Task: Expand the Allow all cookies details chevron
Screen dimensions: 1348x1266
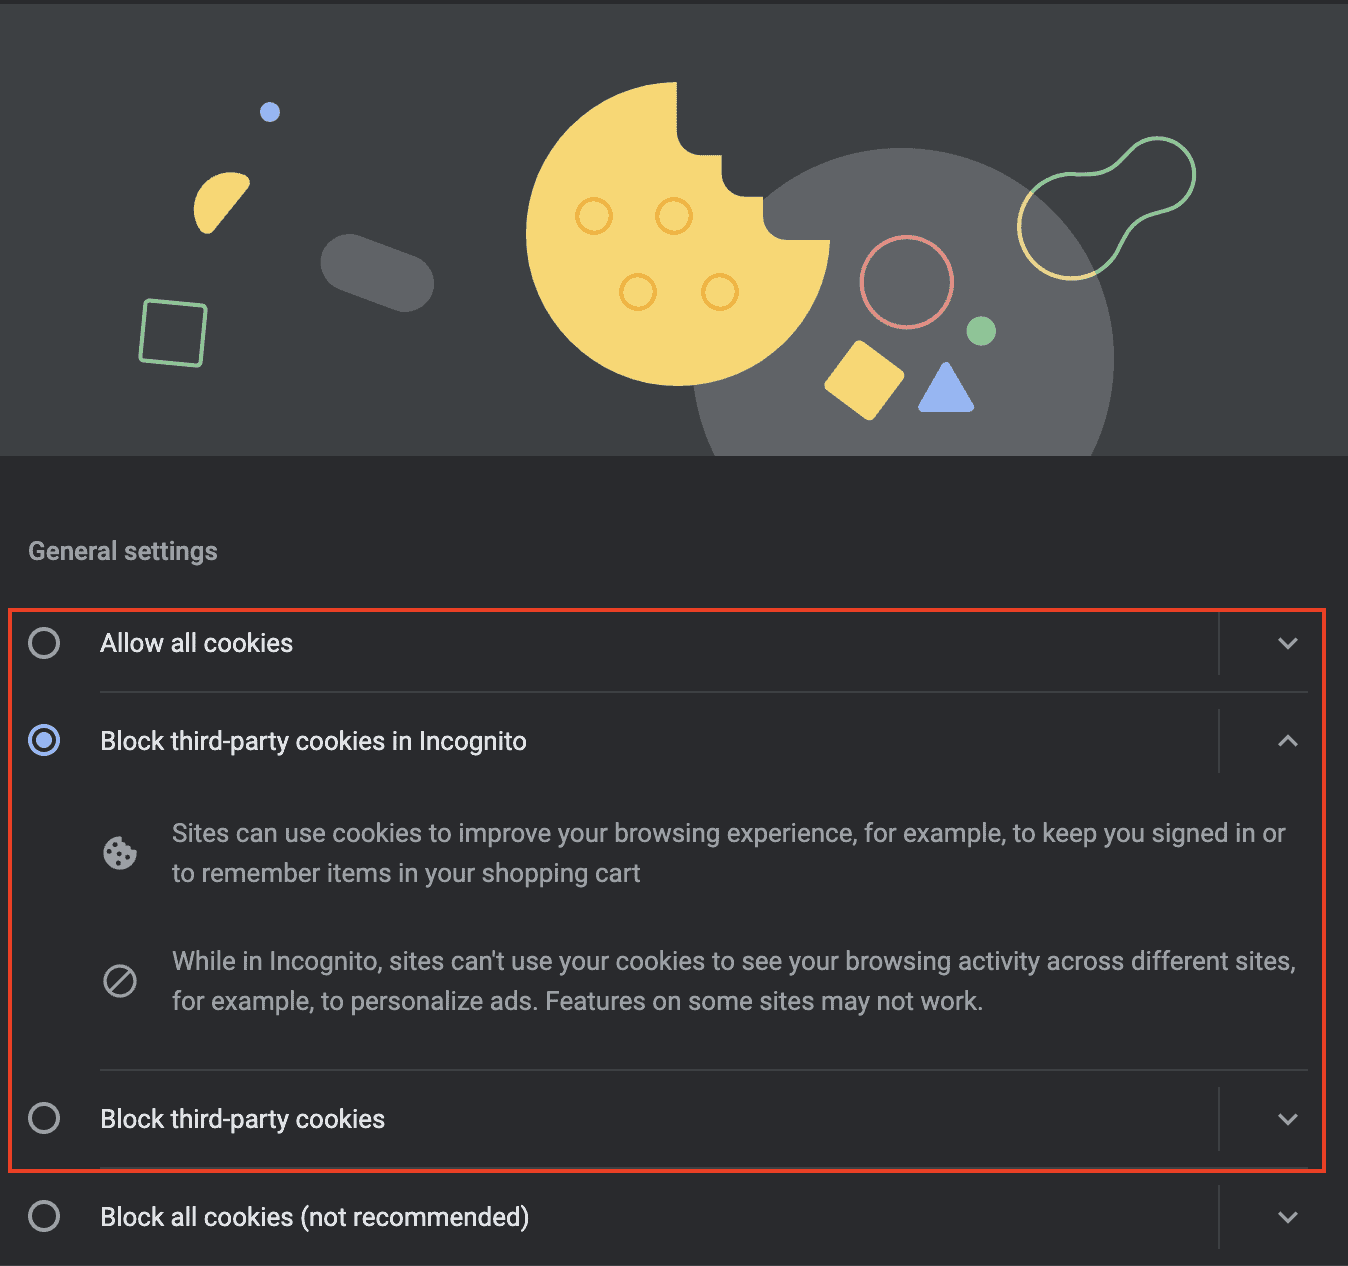Action: pos(1287,643)
